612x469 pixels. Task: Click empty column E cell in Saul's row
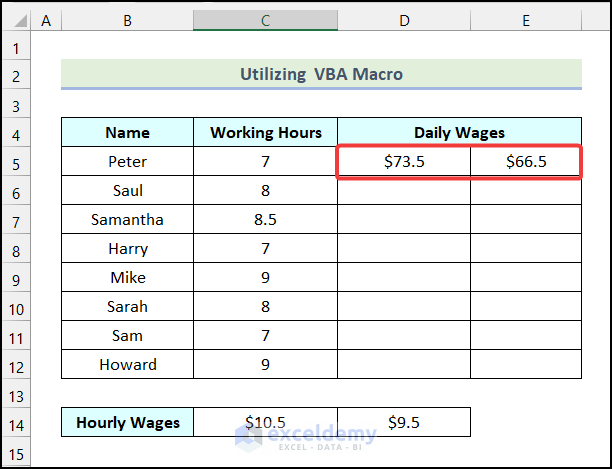coord(526,190)
